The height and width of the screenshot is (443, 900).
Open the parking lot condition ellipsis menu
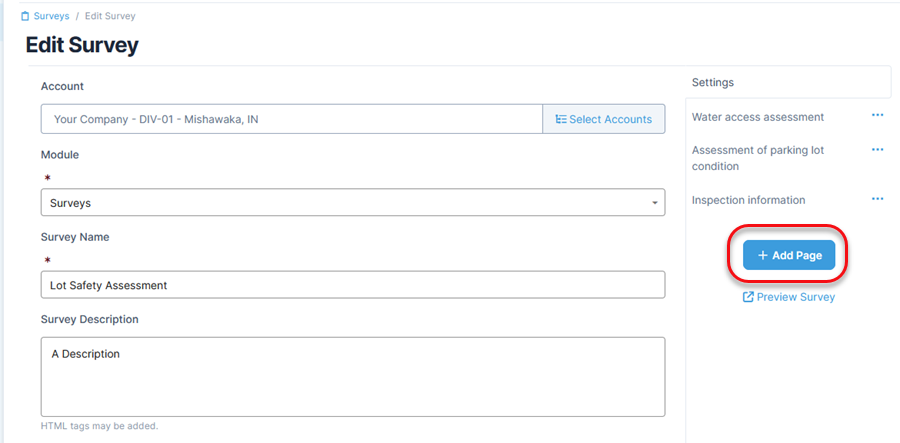[877, 150]
